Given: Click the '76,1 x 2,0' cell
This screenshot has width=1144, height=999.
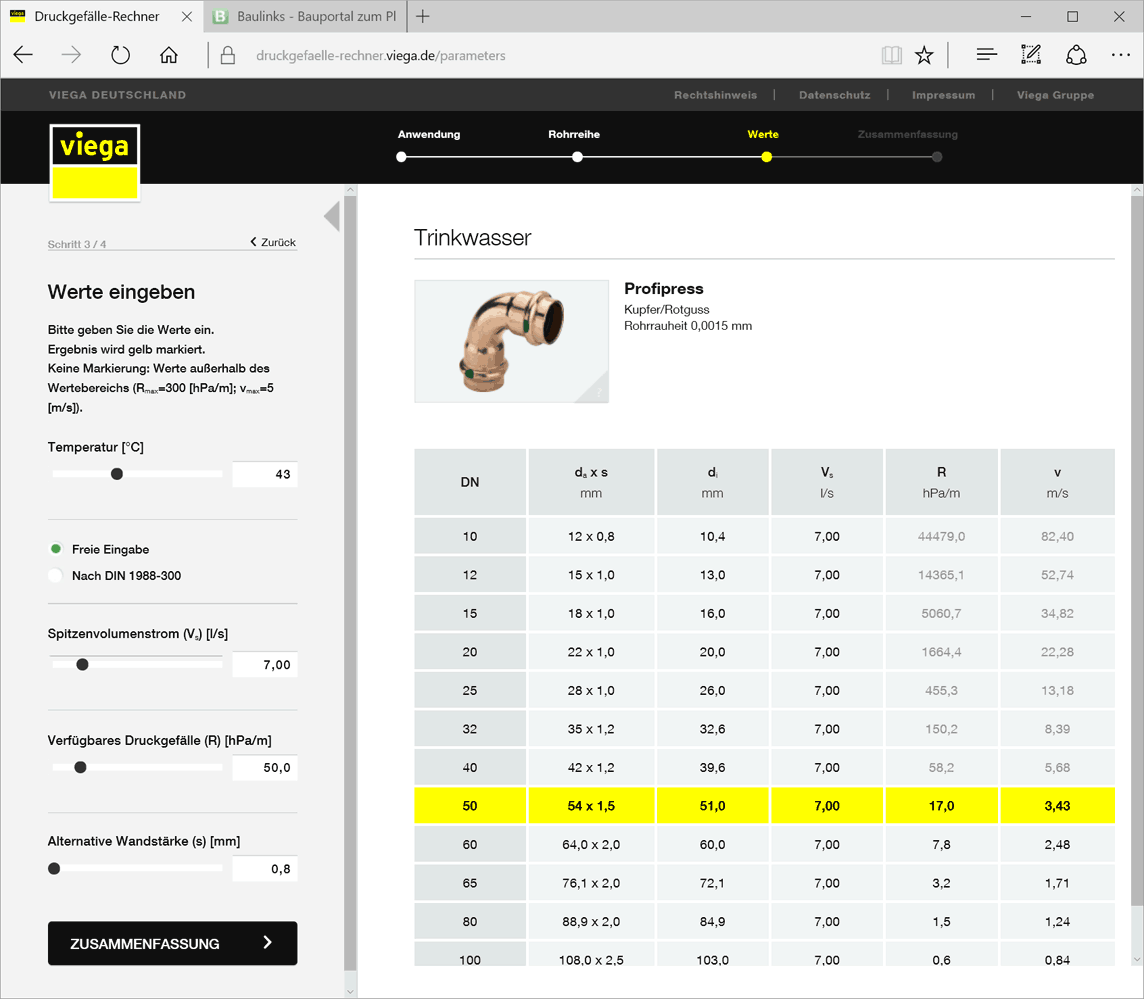Looking at the screenshot, I should coord(591,883).
